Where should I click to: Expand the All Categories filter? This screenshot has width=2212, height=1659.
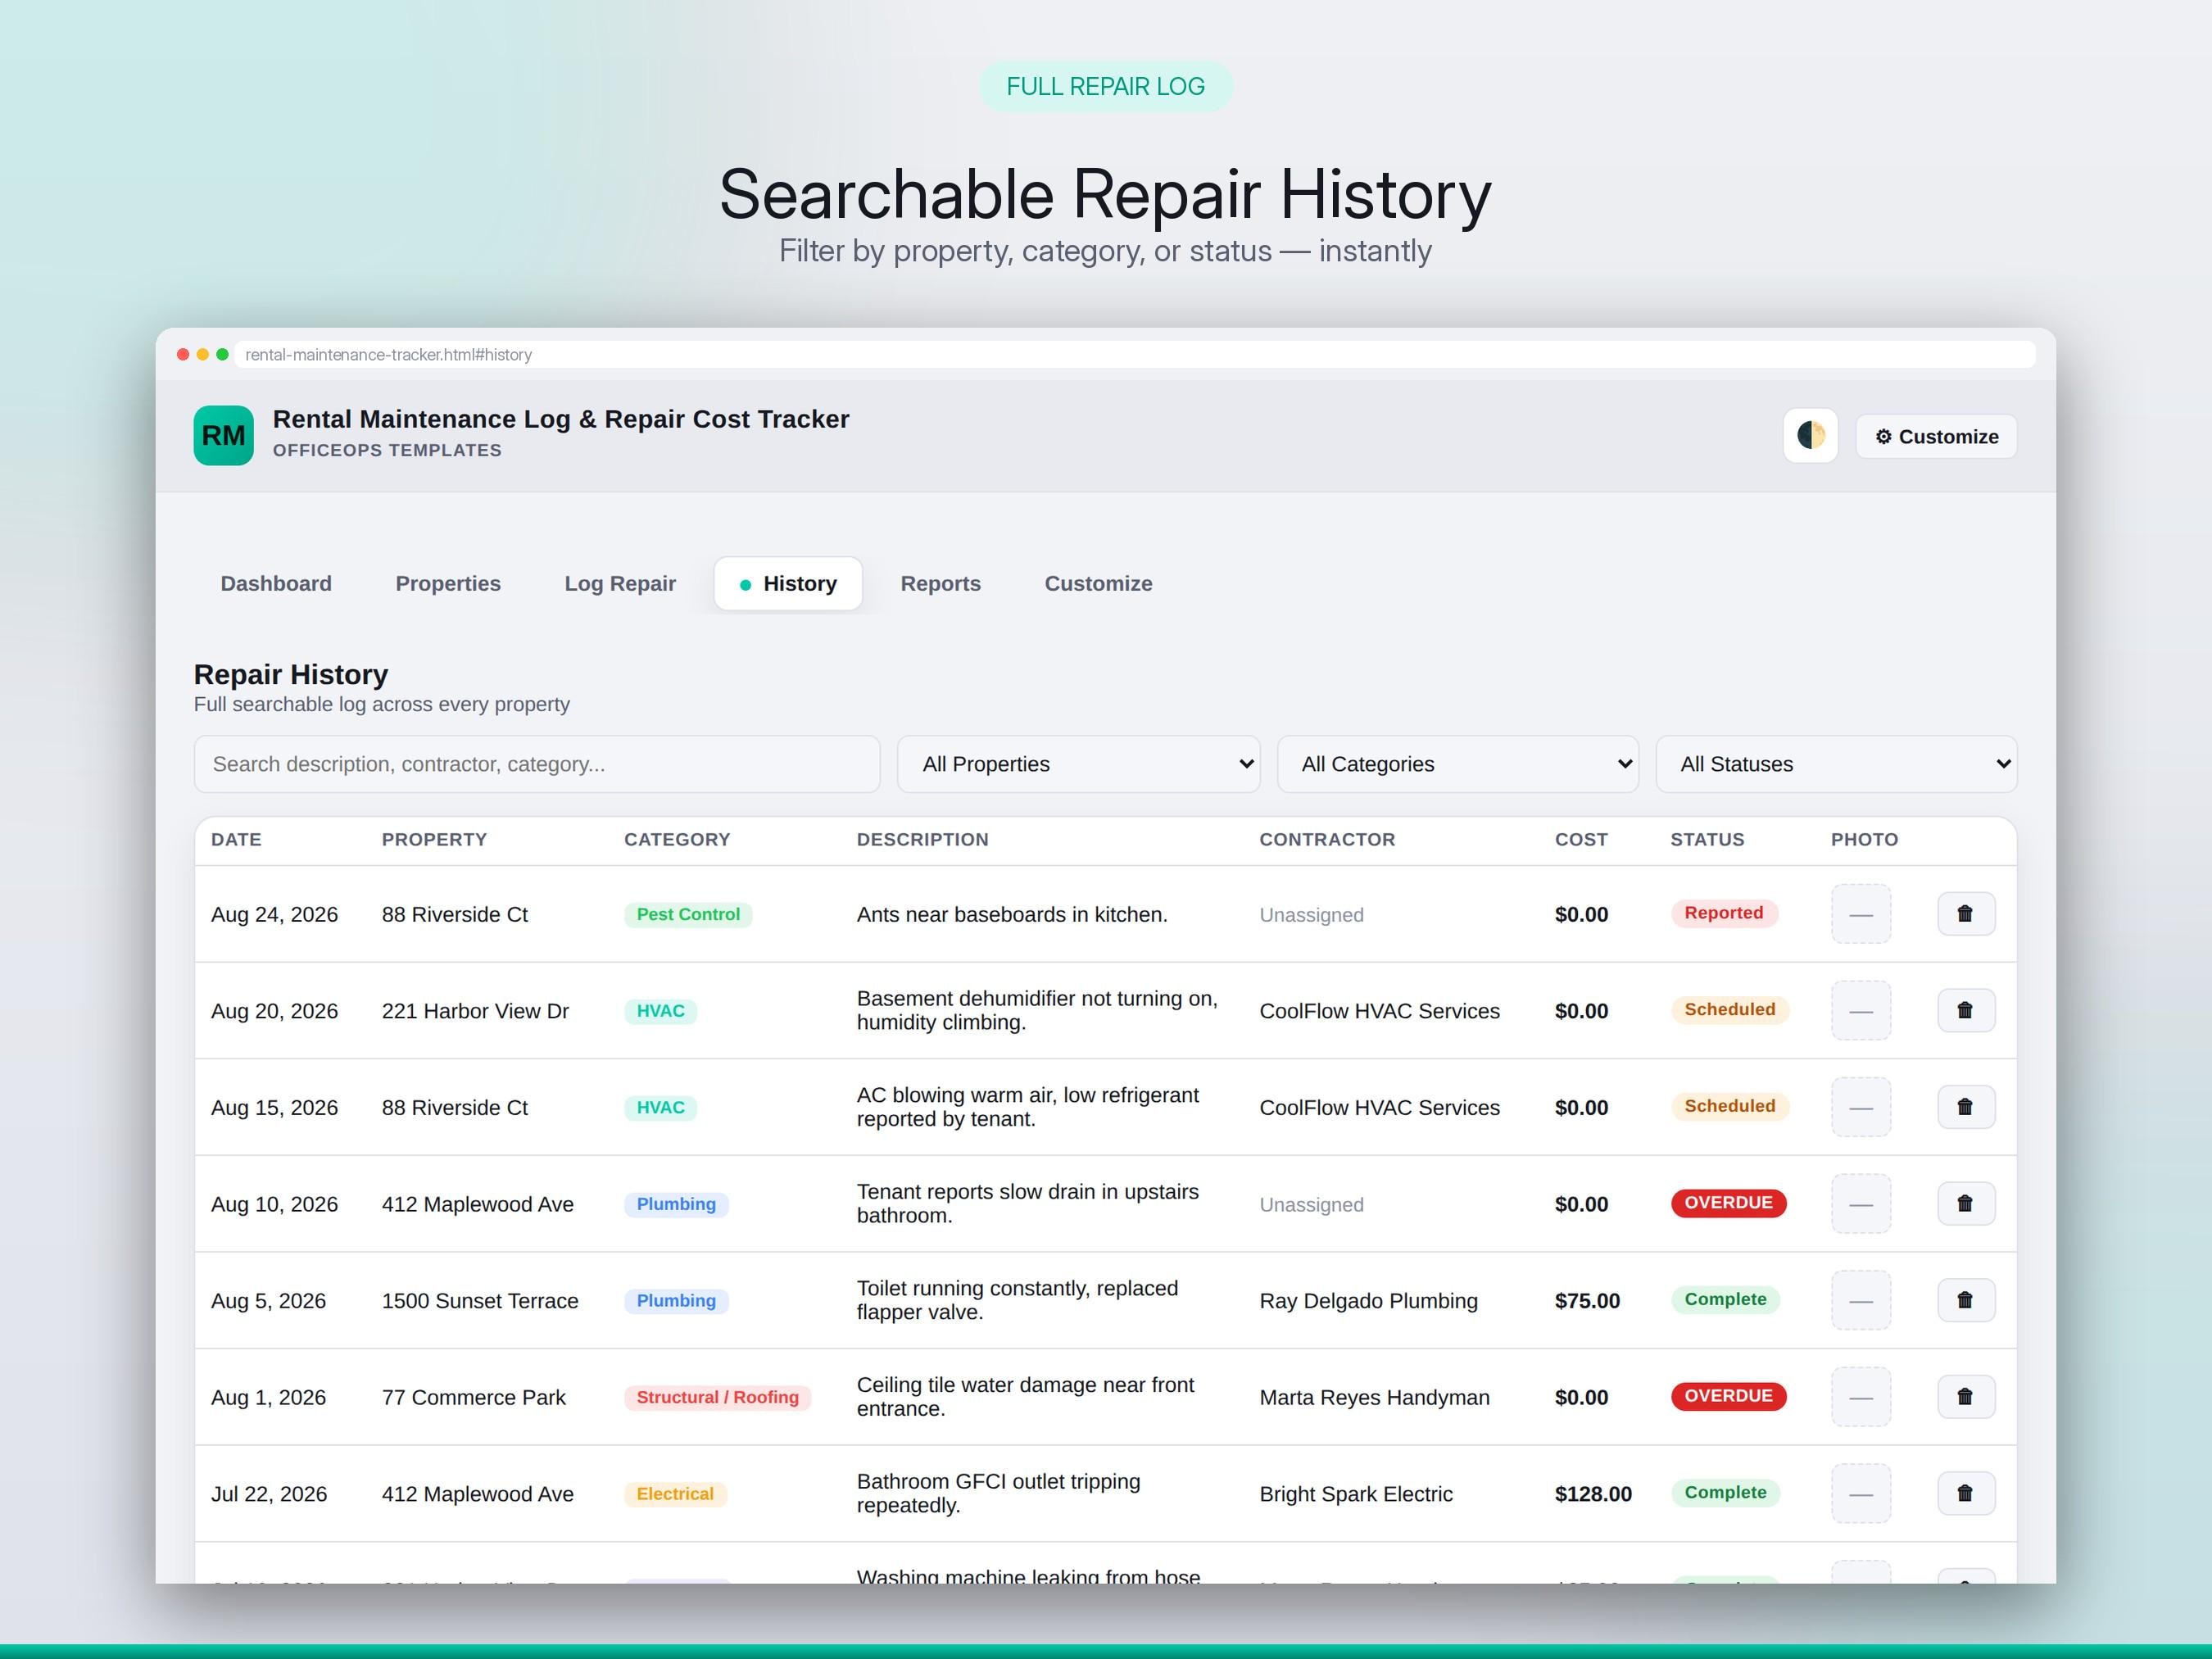click(1457, 764)
